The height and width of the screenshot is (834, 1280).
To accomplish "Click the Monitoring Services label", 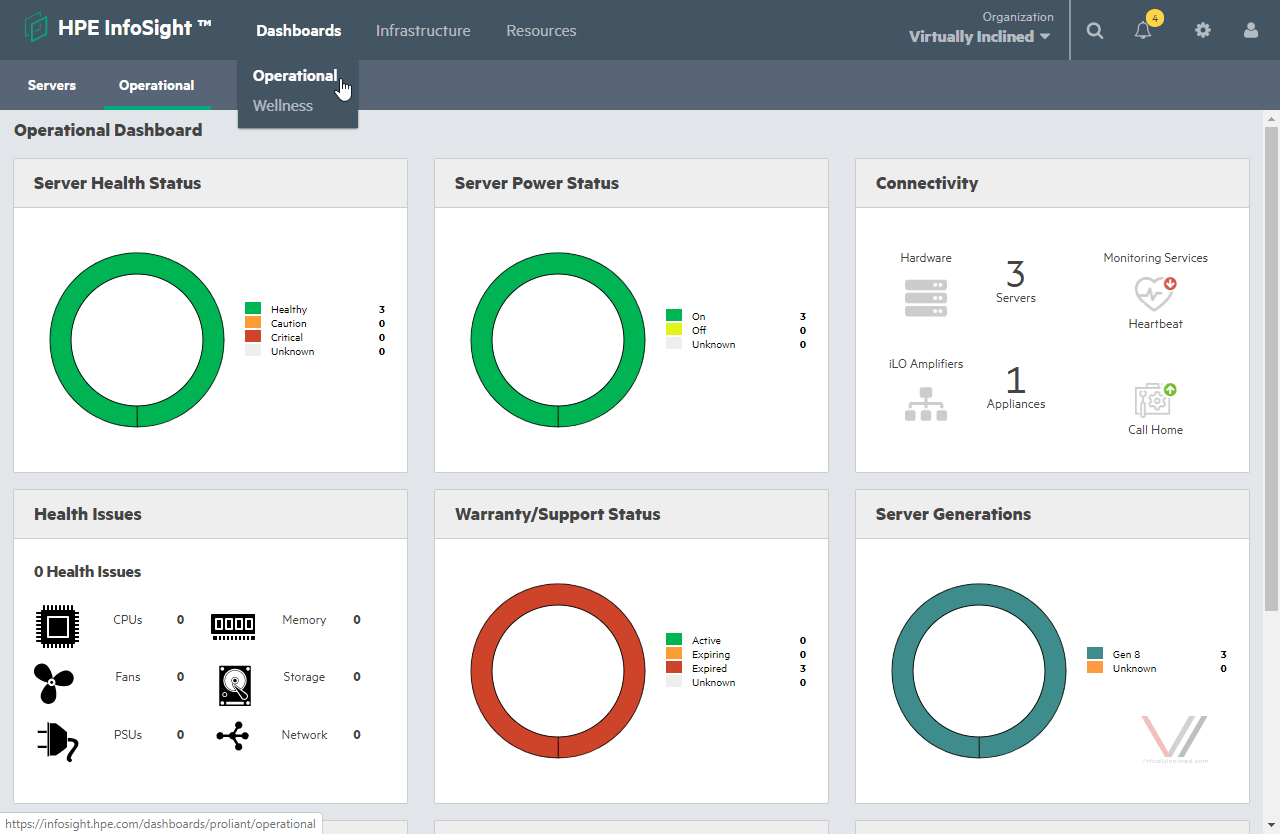I will pos(1155,258).
